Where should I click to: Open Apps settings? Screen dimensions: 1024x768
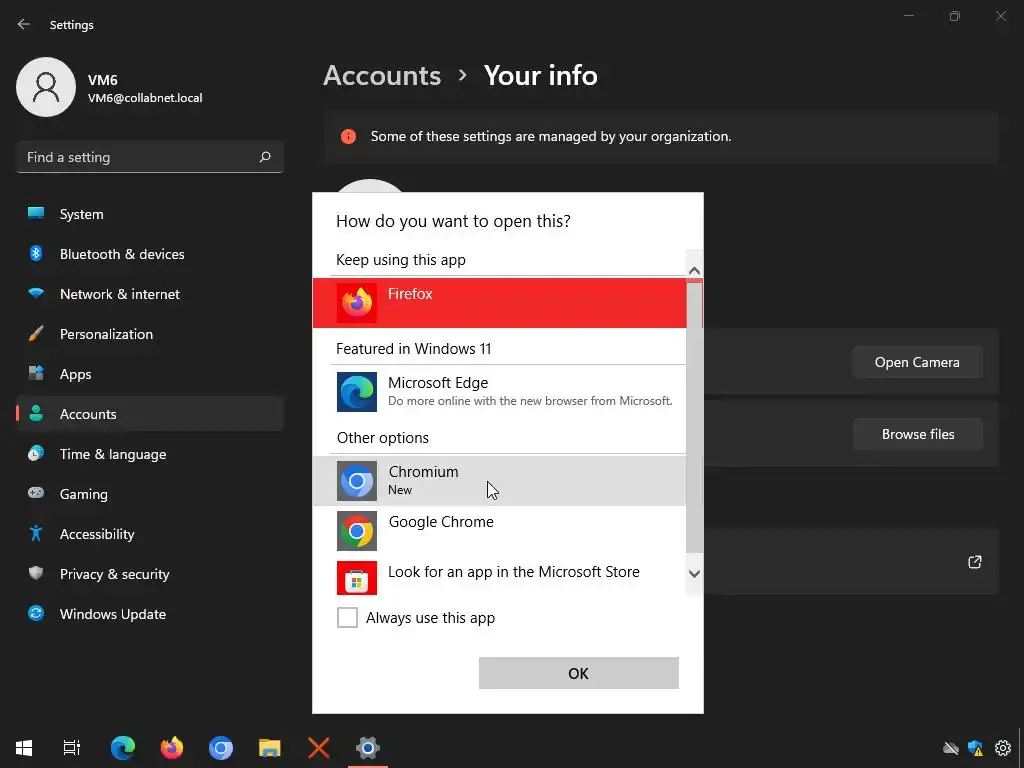pos(150,374)
